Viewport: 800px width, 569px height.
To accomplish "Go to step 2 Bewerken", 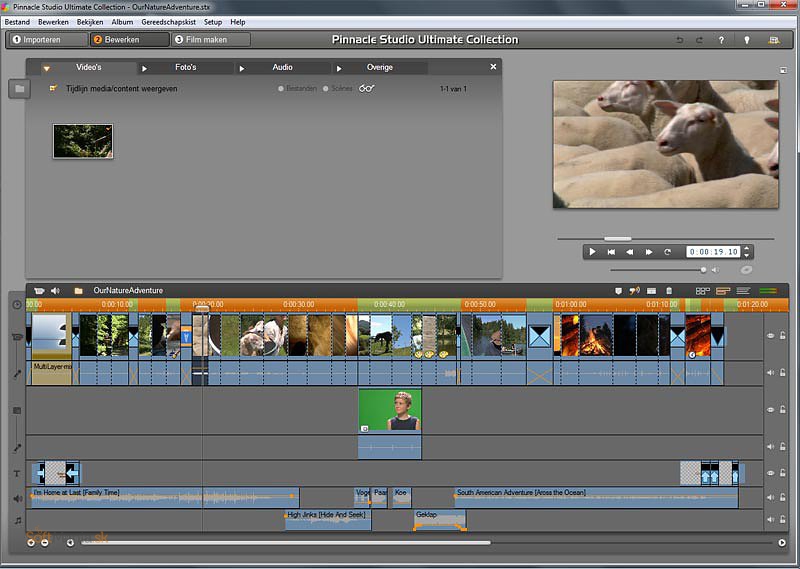I will [130, 40].
